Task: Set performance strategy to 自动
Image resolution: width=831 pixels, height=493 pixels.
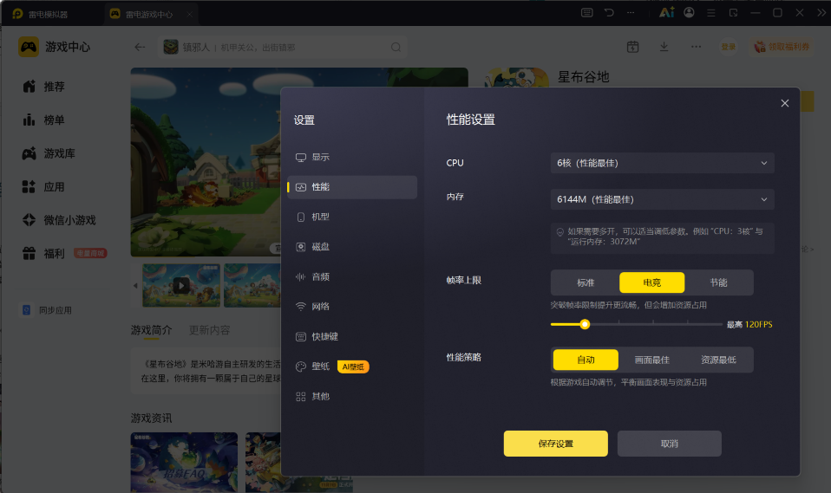Action: pos(586,360)
